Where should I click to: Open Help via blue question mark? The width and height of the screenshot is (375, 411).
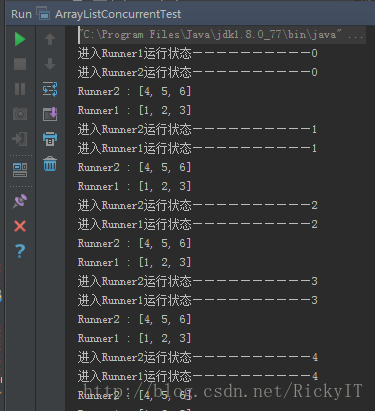pyautogui.click(x=20, y=251)
